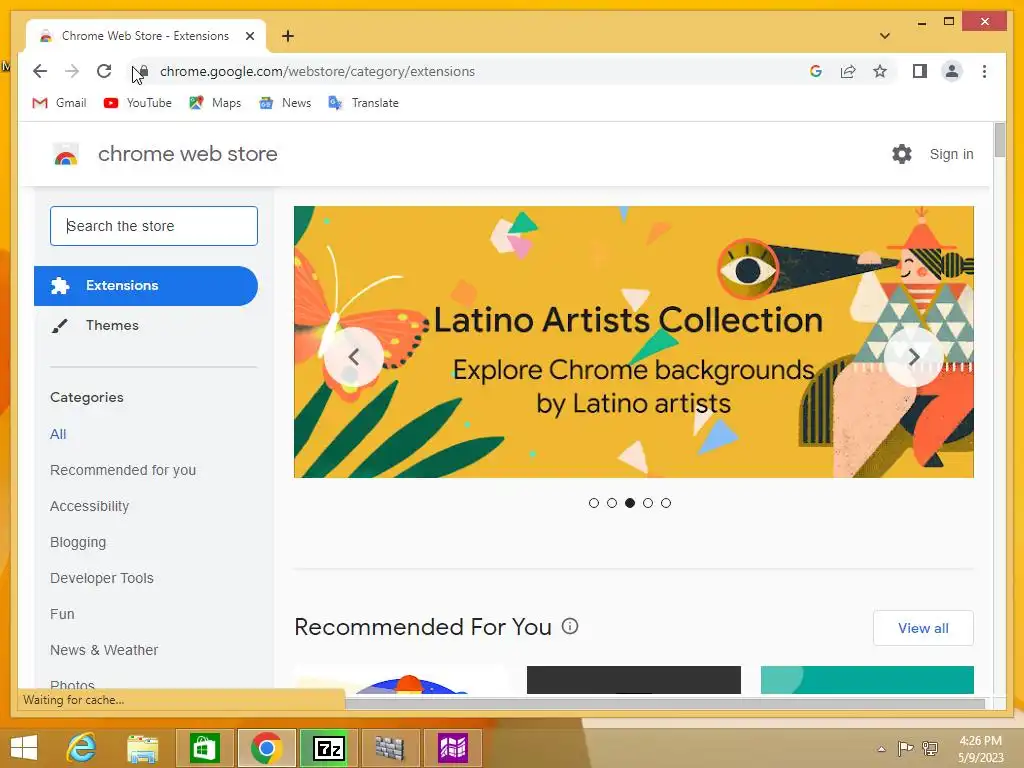Image resolution: width=1024 pixels, height=768 pixels.
Task: Show hidden system tray icons
Action: [x=881, y=749]
